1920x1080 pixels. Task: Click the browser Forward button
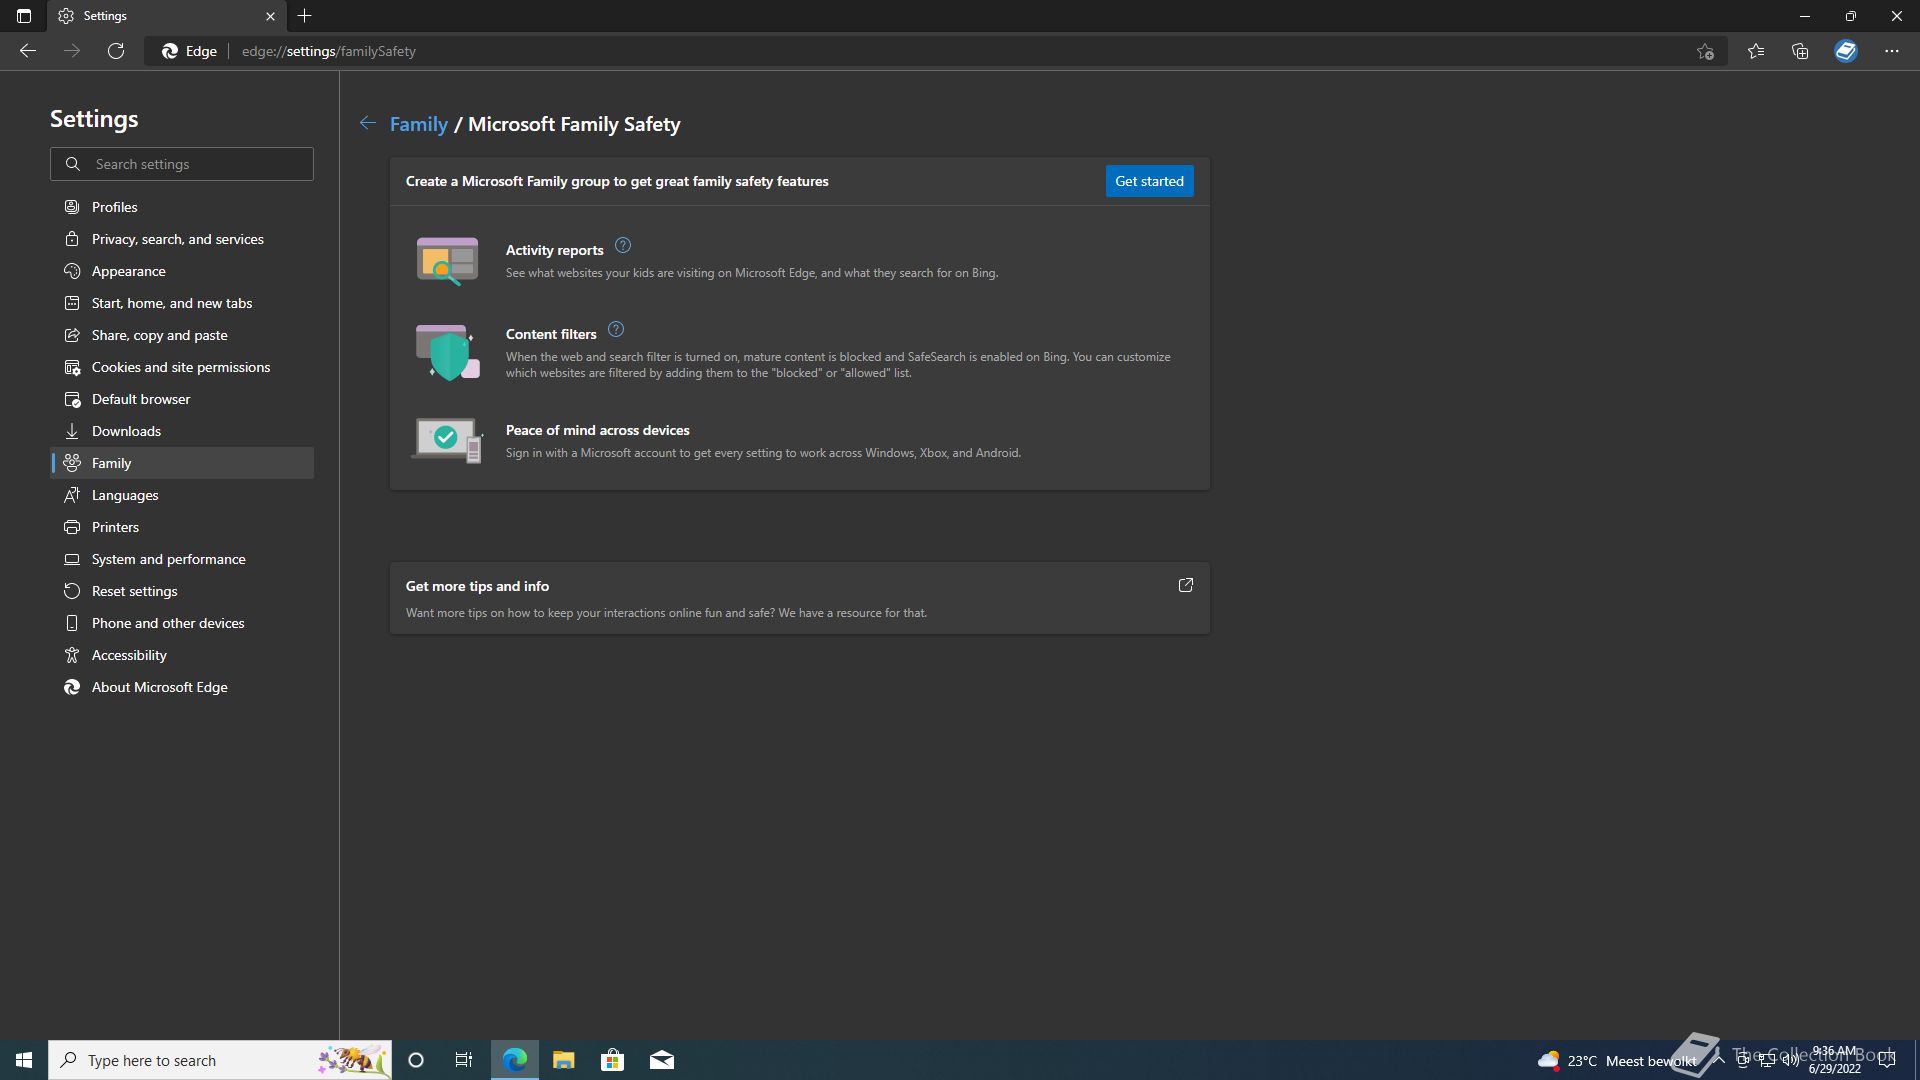pyautogui.click(x=72, y=51)
